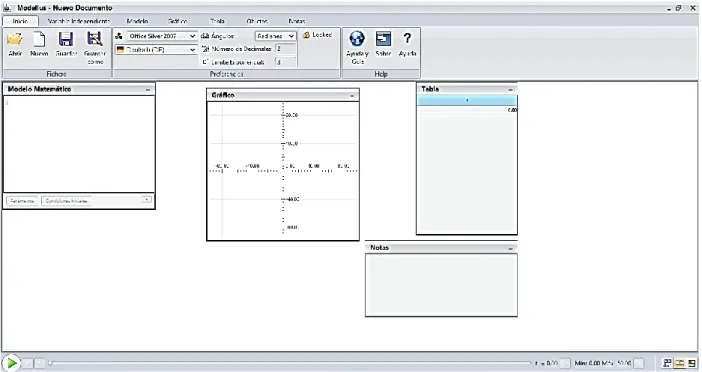
Task: Click the graph plot area in Gráfico
Action: click(283, 171)
